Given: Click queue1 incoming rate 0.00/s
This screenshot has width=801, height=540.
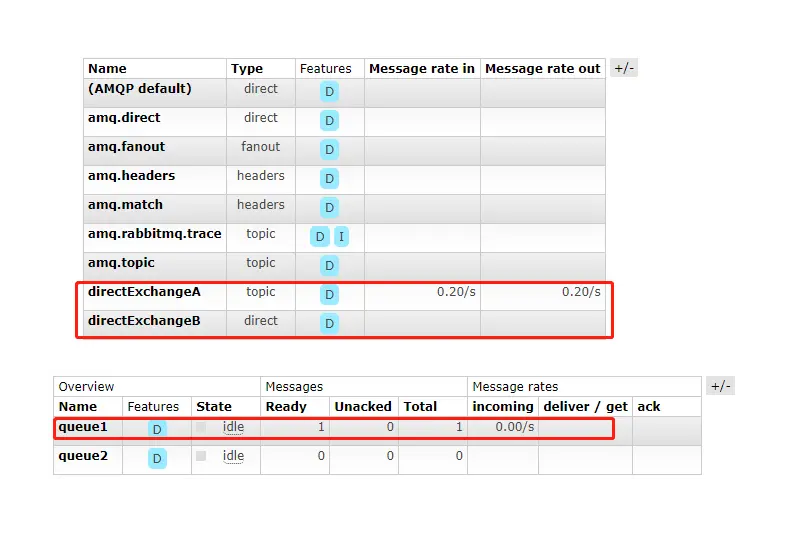Looking at the screenshot, I should [x=514, y=427].
